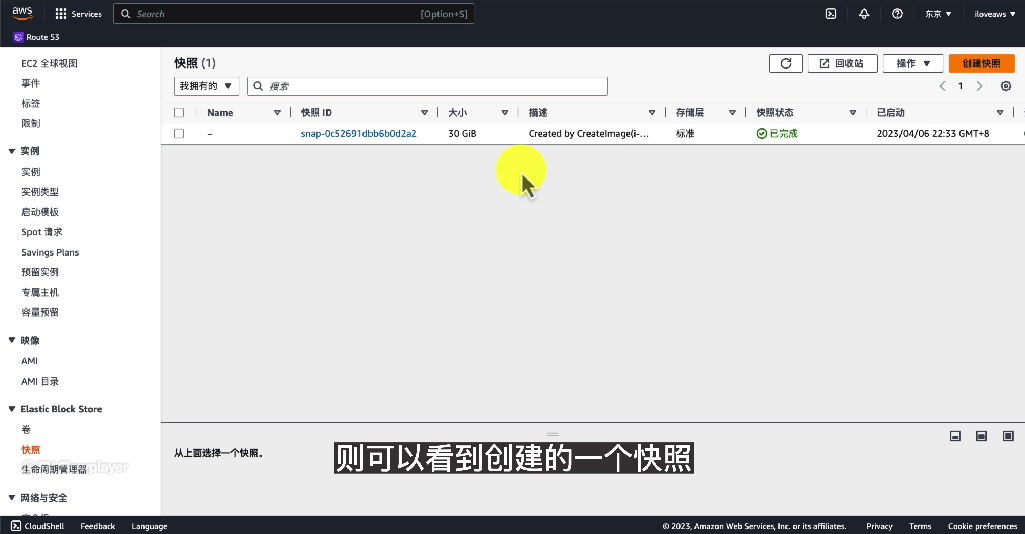The image size is (1025, 534).
Task: Collapse the Elastic Block Store section
Action: 12,409
